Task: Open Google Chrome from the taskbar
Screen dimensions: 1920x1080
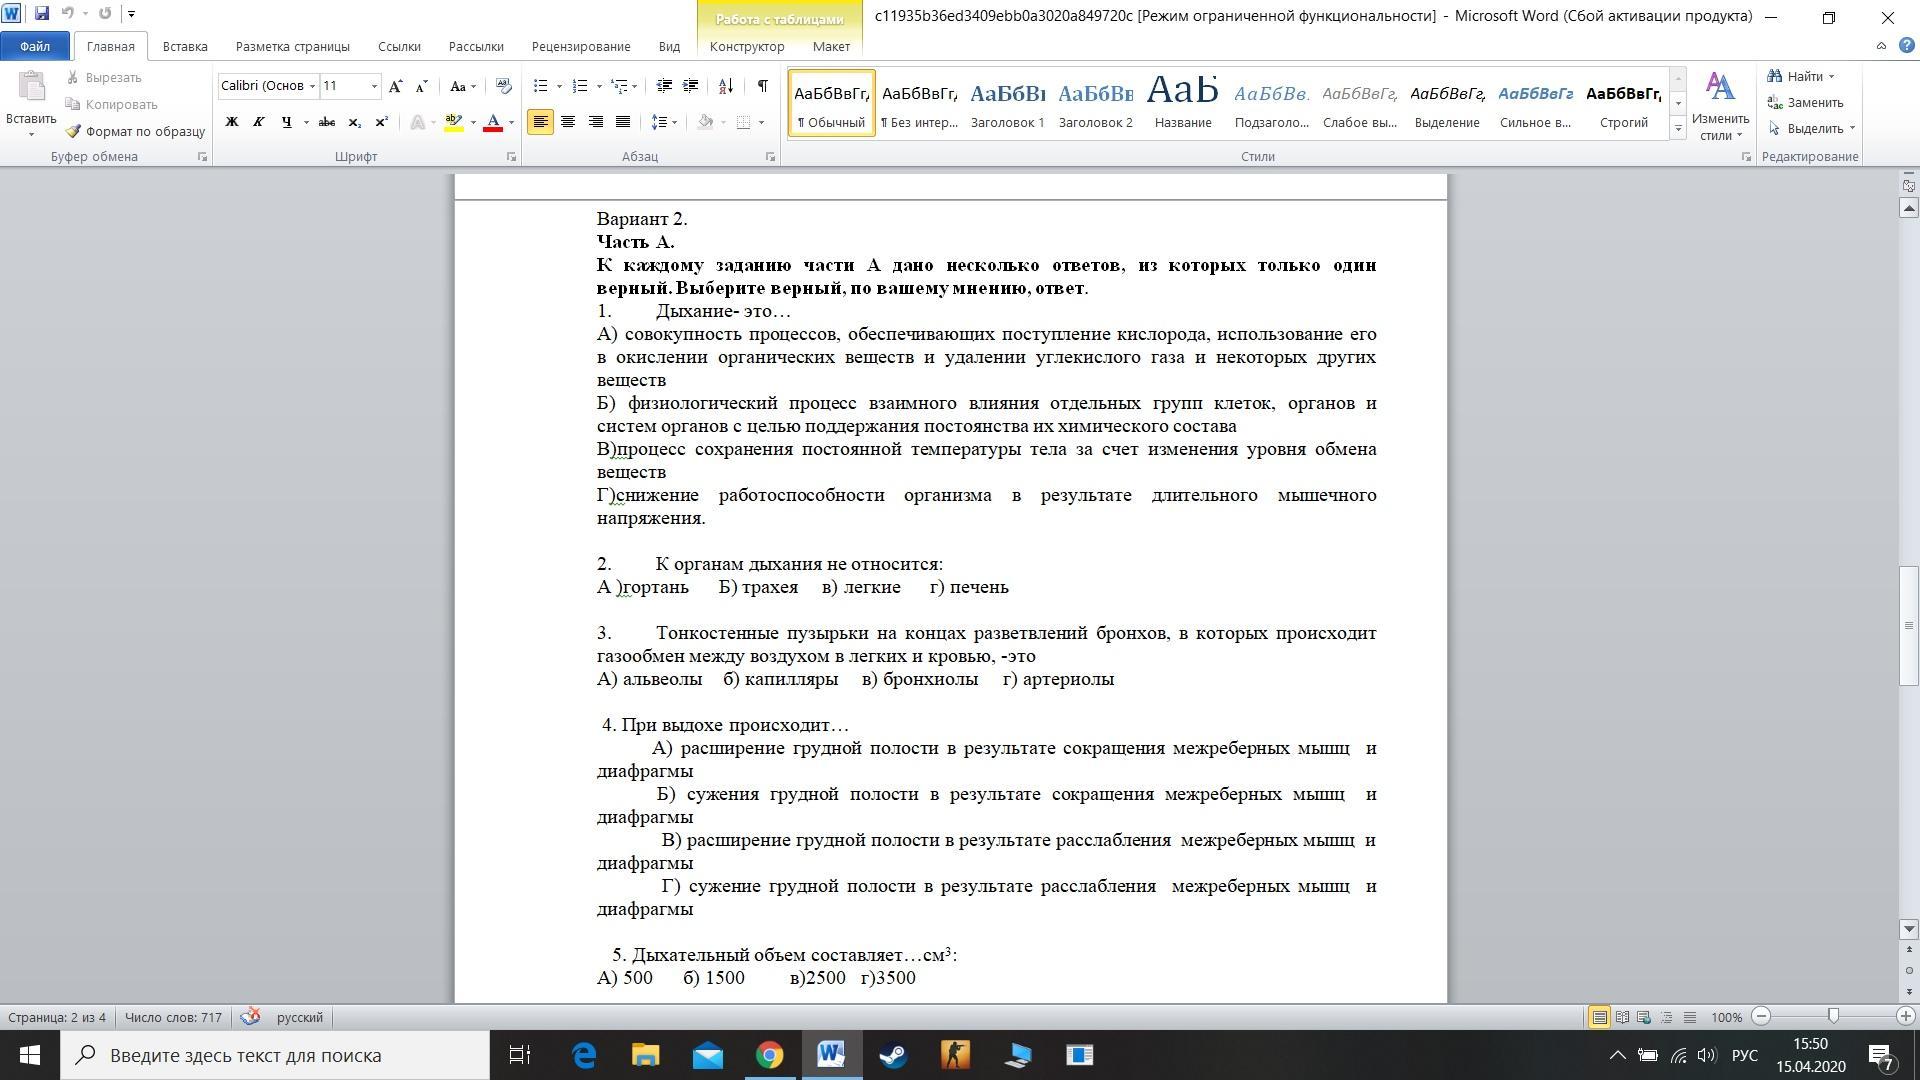Action: [769, 1055]
